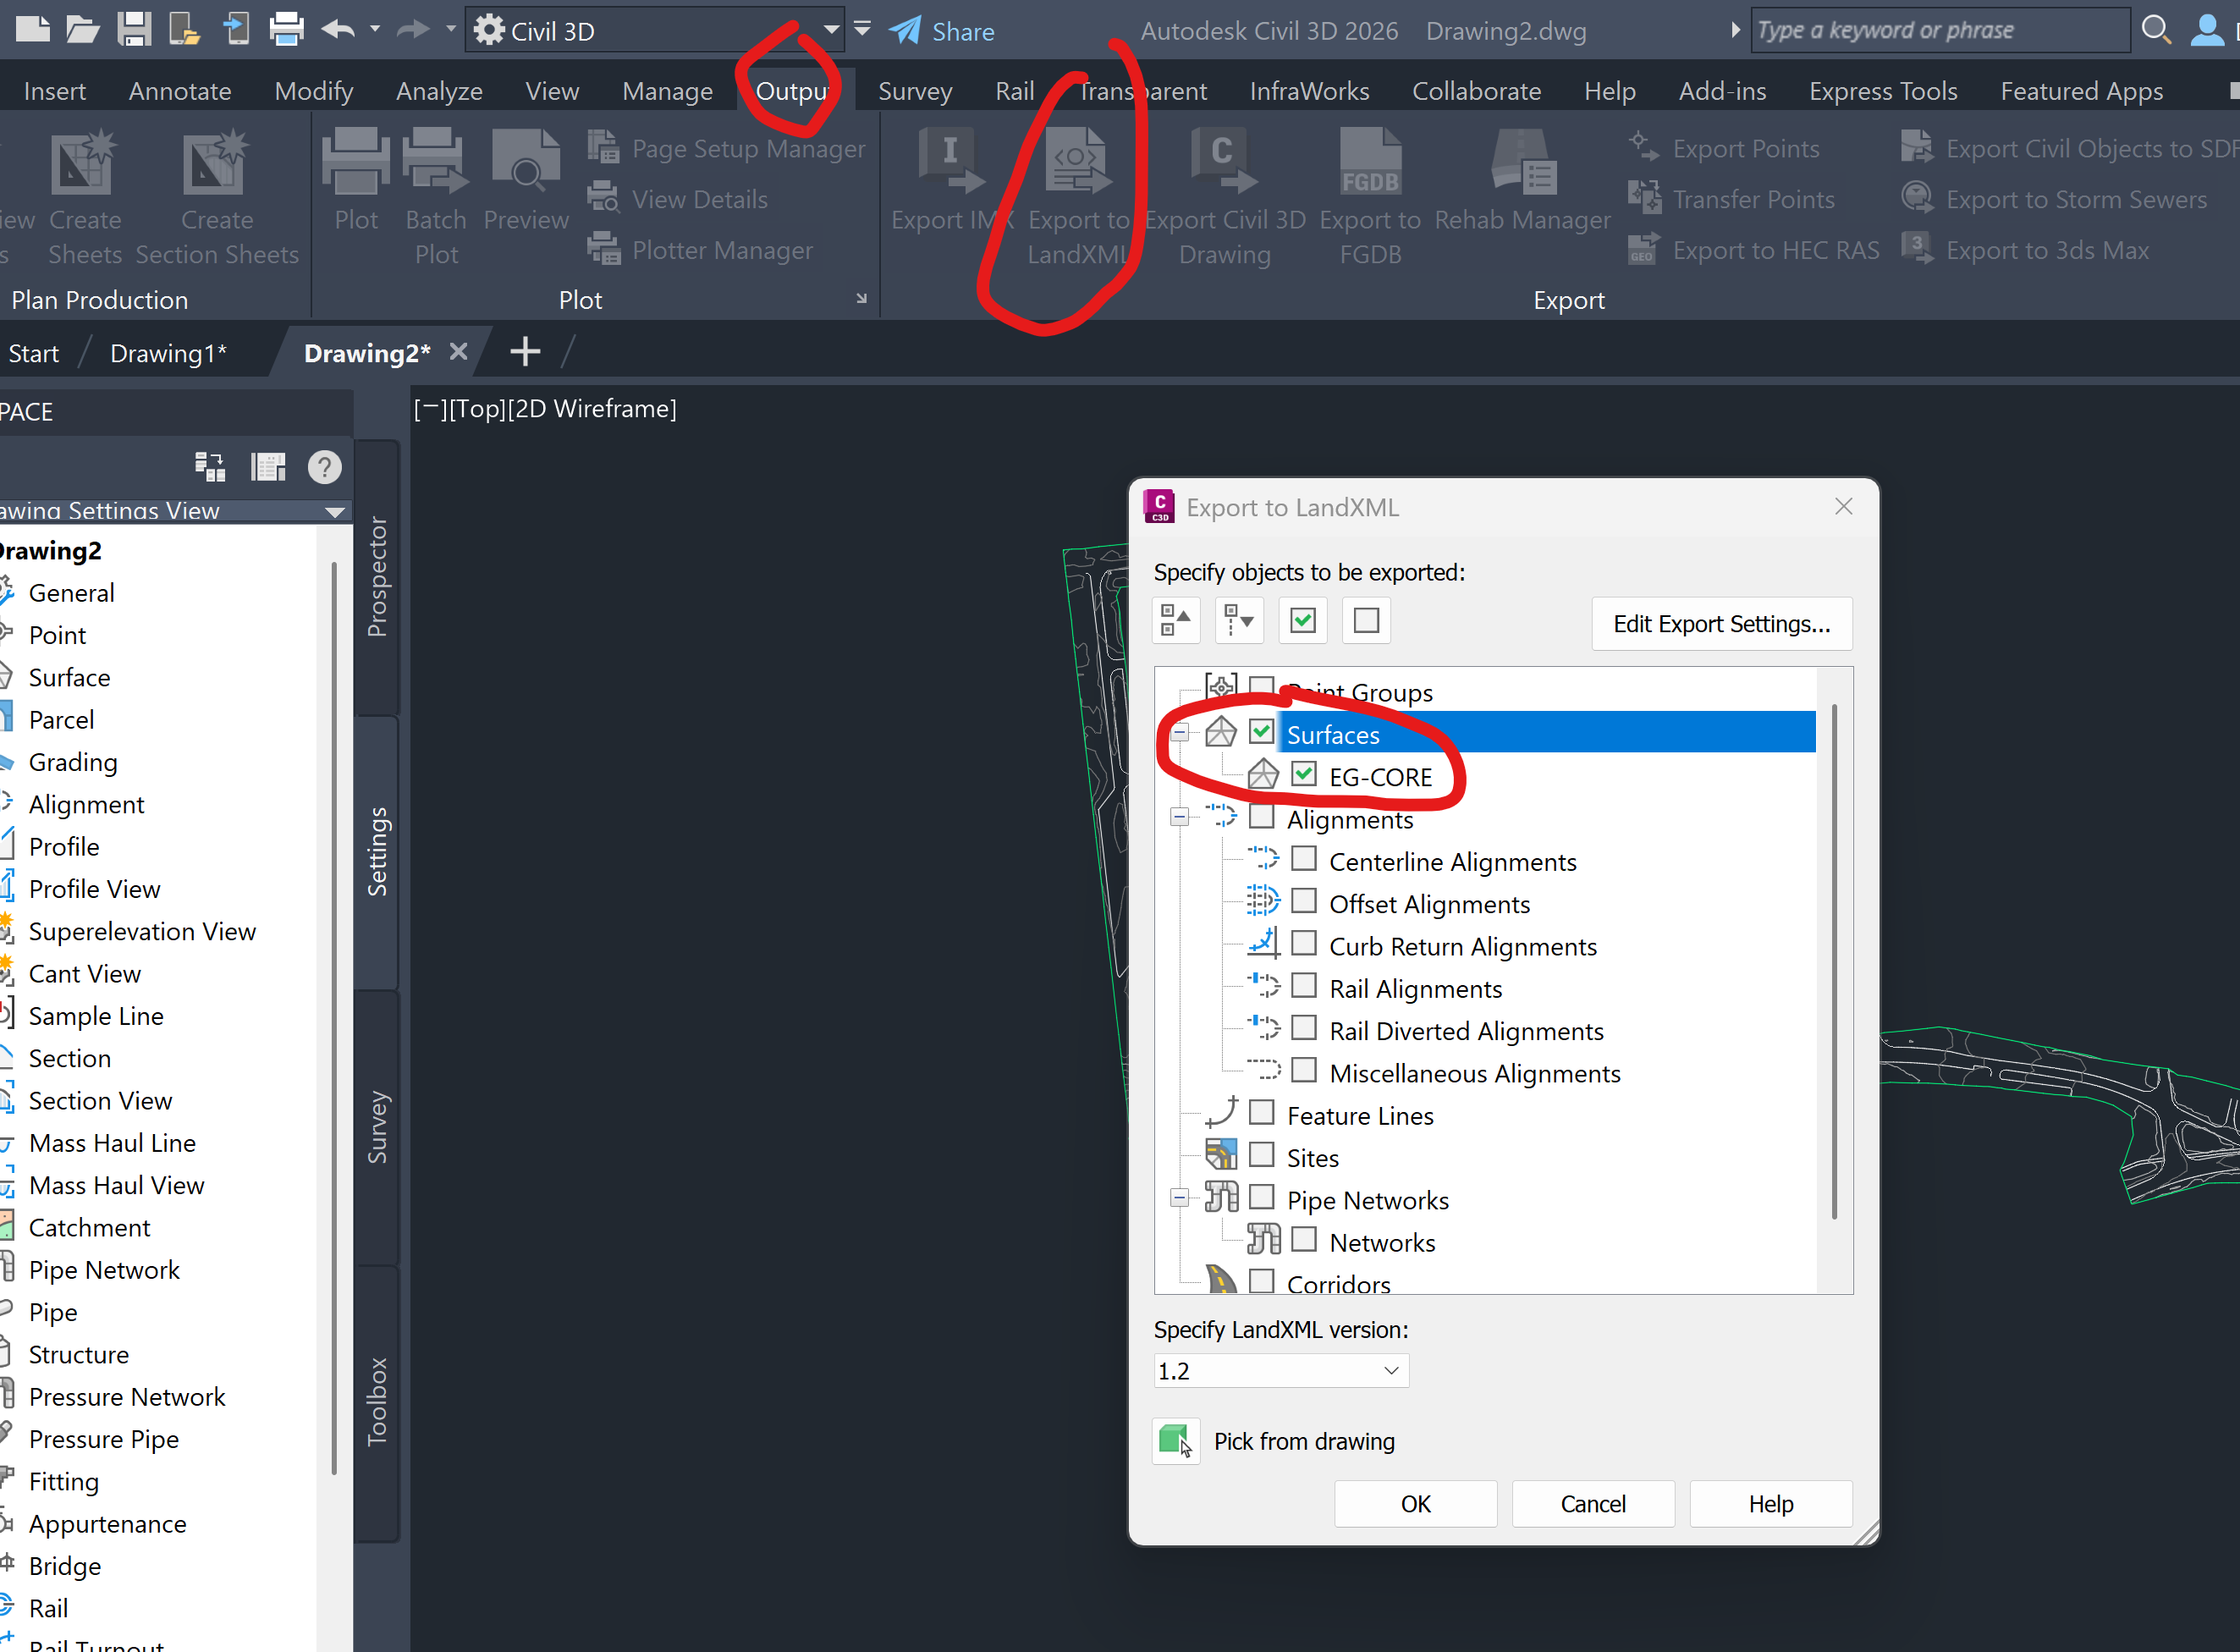Screen dimensions: 2240x1652
Task: Uncheck the EG-CORE surface checkbox
Action: click(1305, 774)
